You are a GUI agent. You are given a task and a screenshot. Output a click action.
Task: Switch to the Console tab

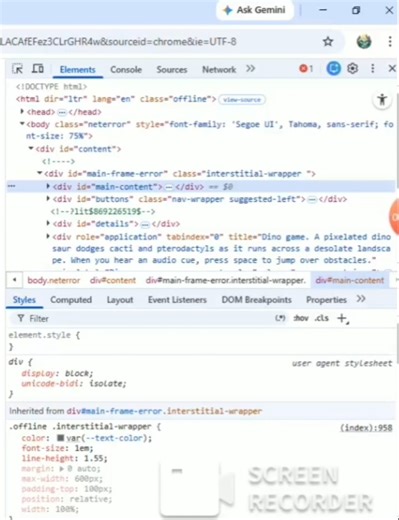point(126,69)
